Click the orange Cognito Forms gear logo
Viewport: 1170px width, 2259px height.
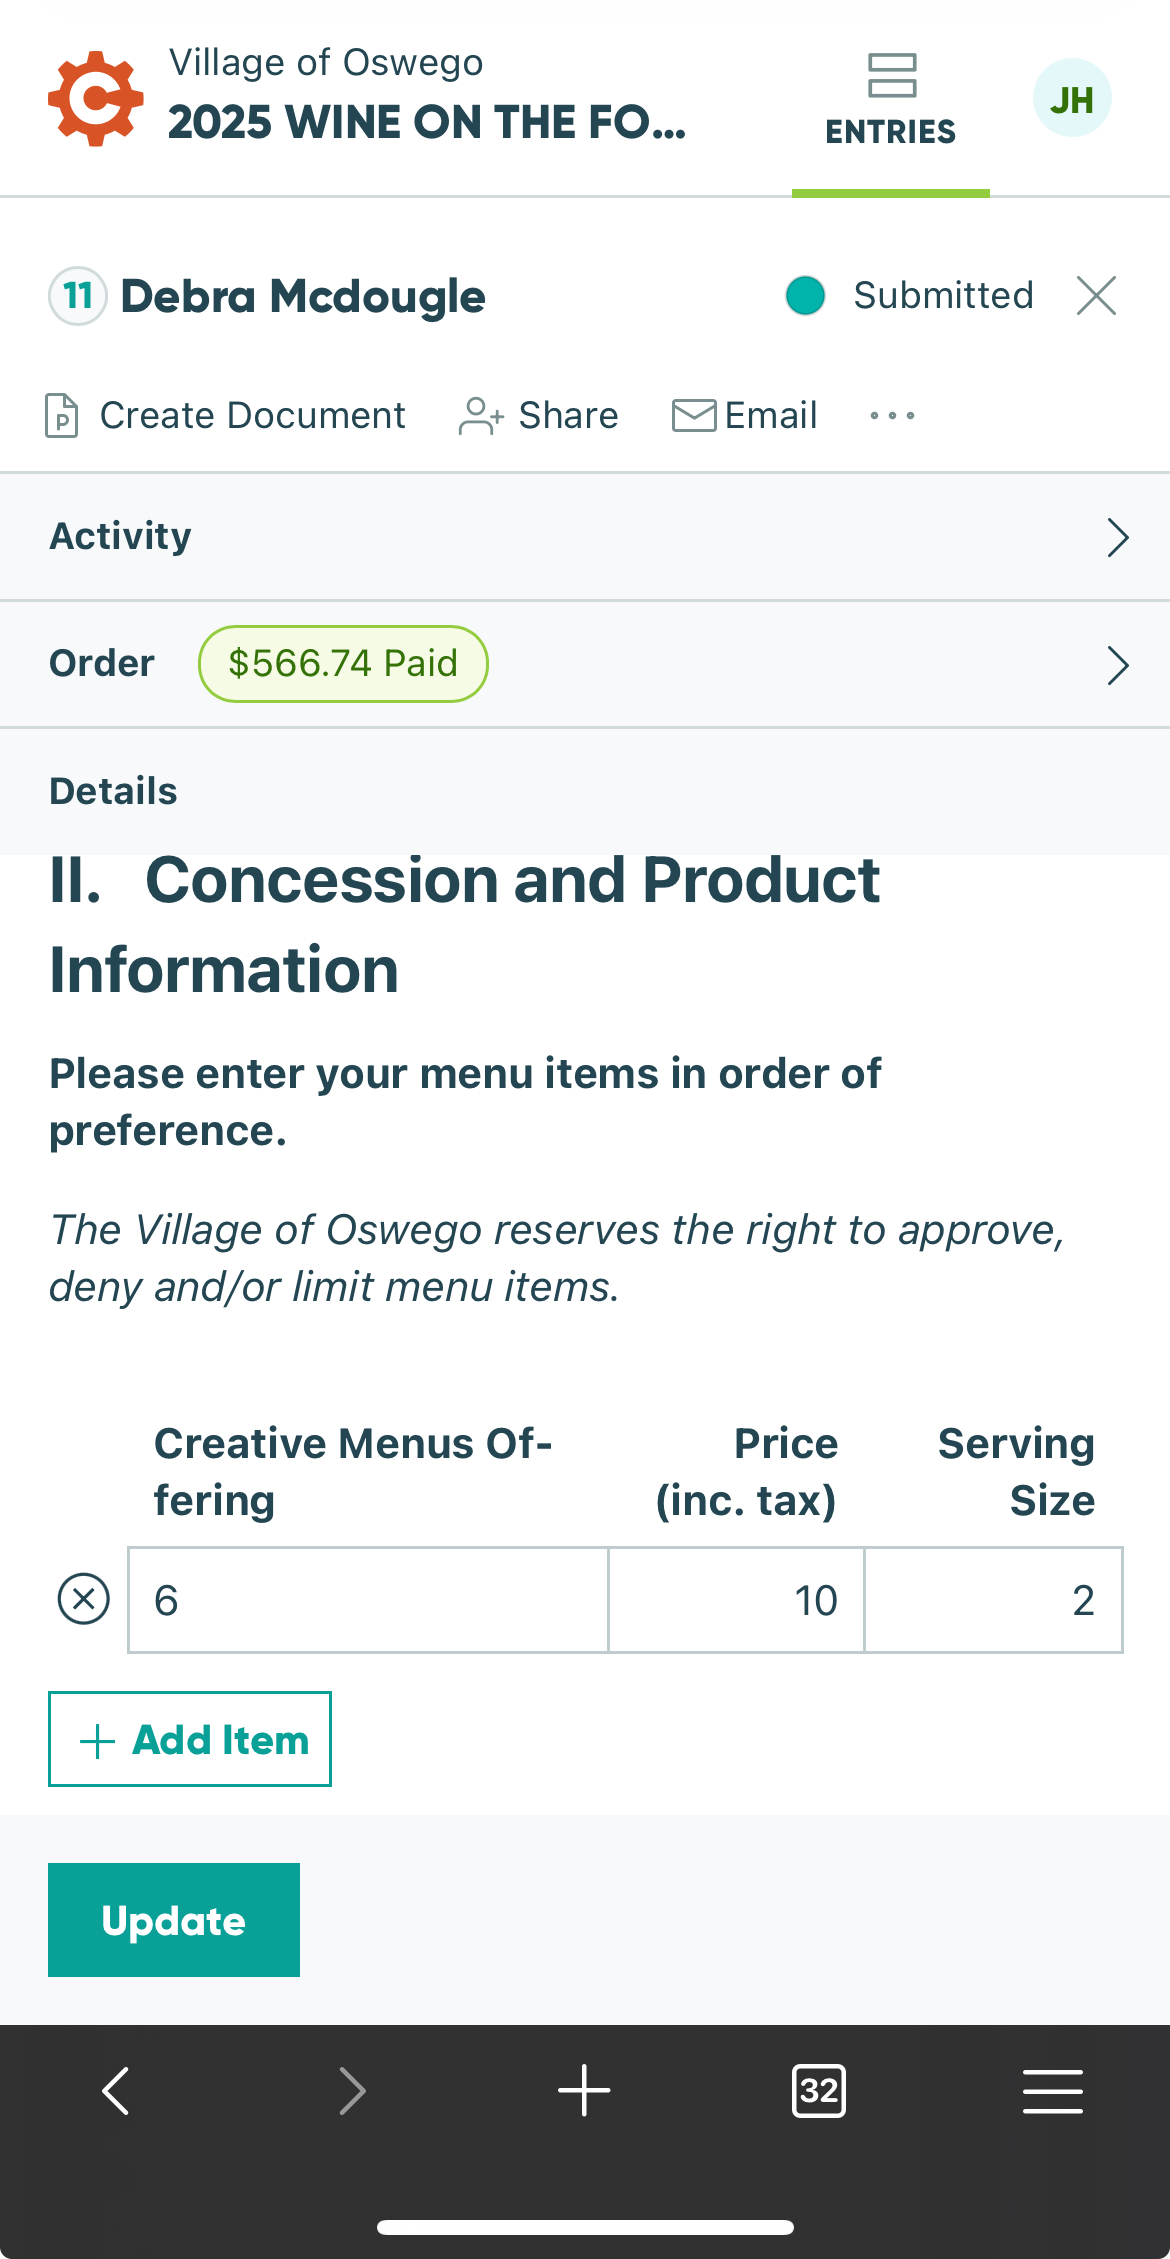coord(96,99)
